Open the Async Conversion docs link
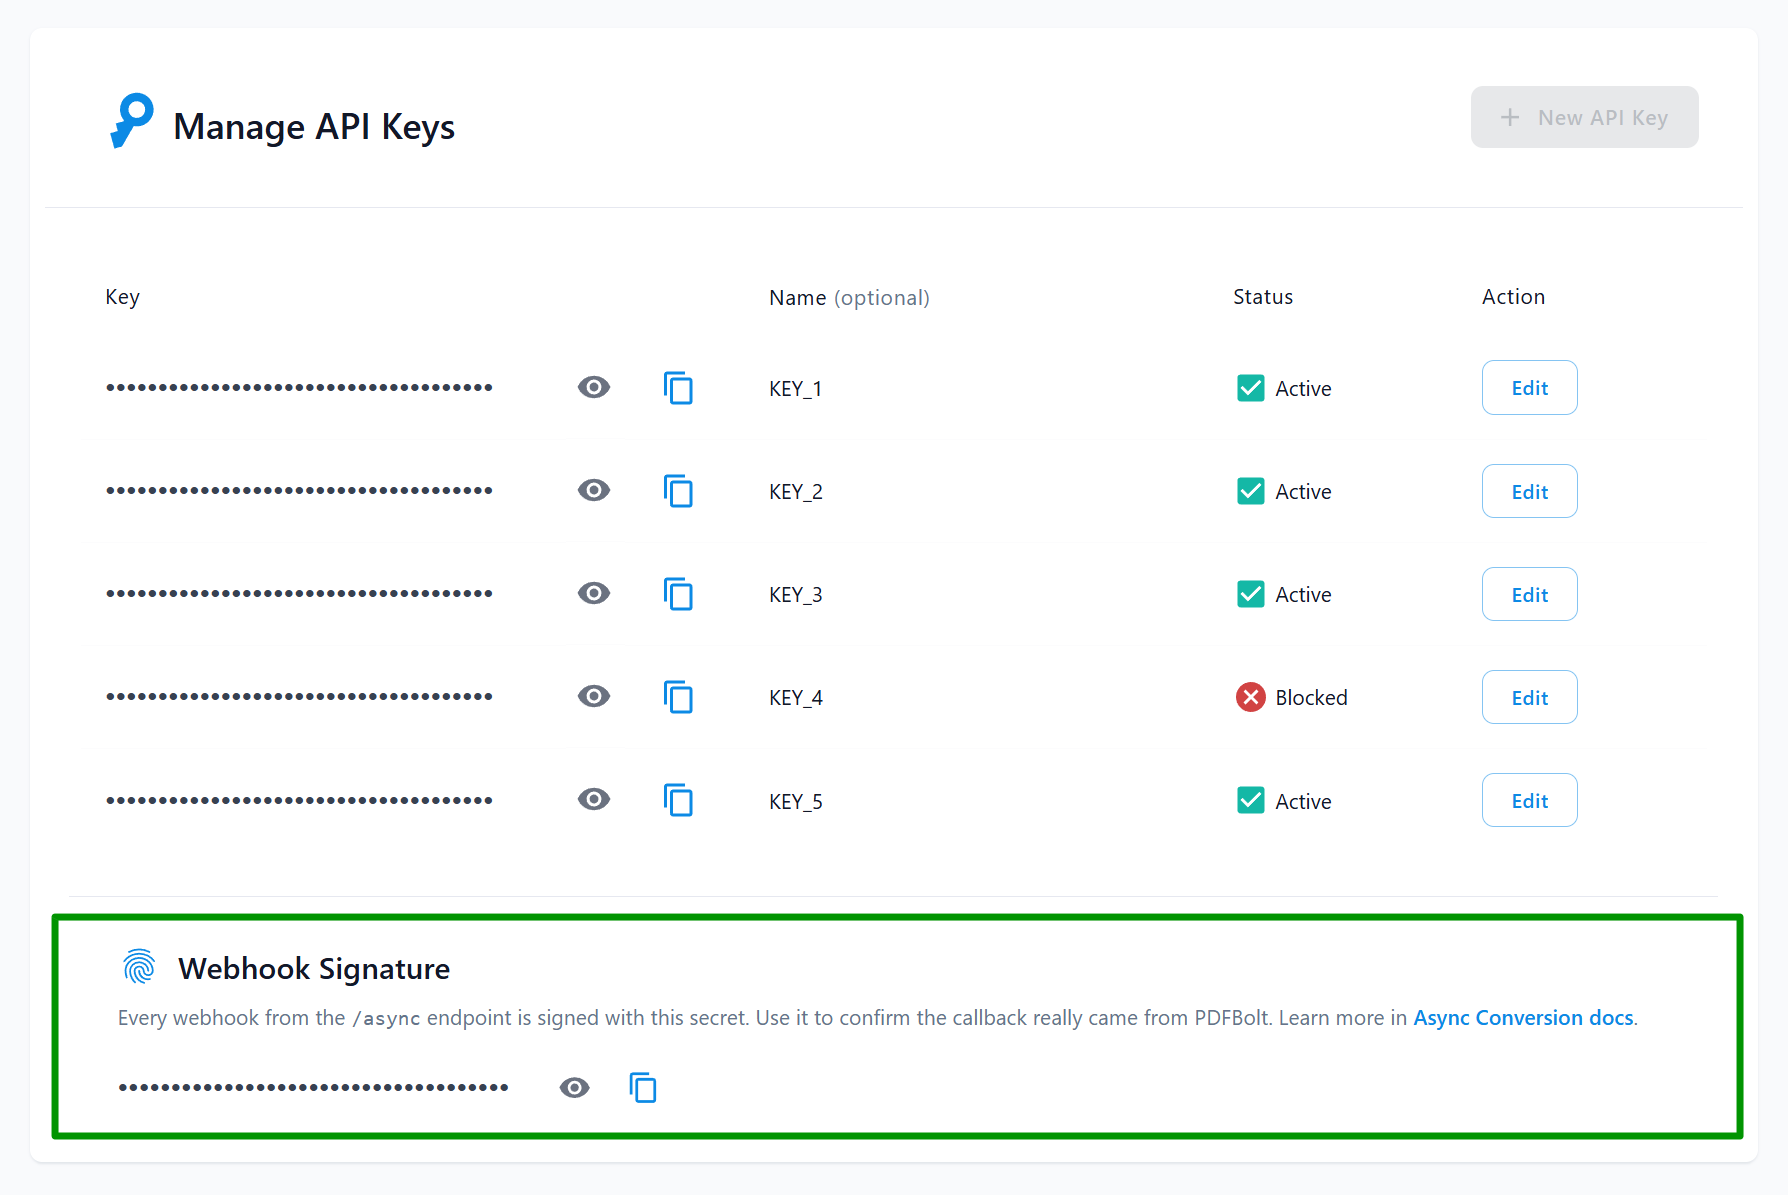The image size is (1788, 1195). (x=1522, y=1017)
